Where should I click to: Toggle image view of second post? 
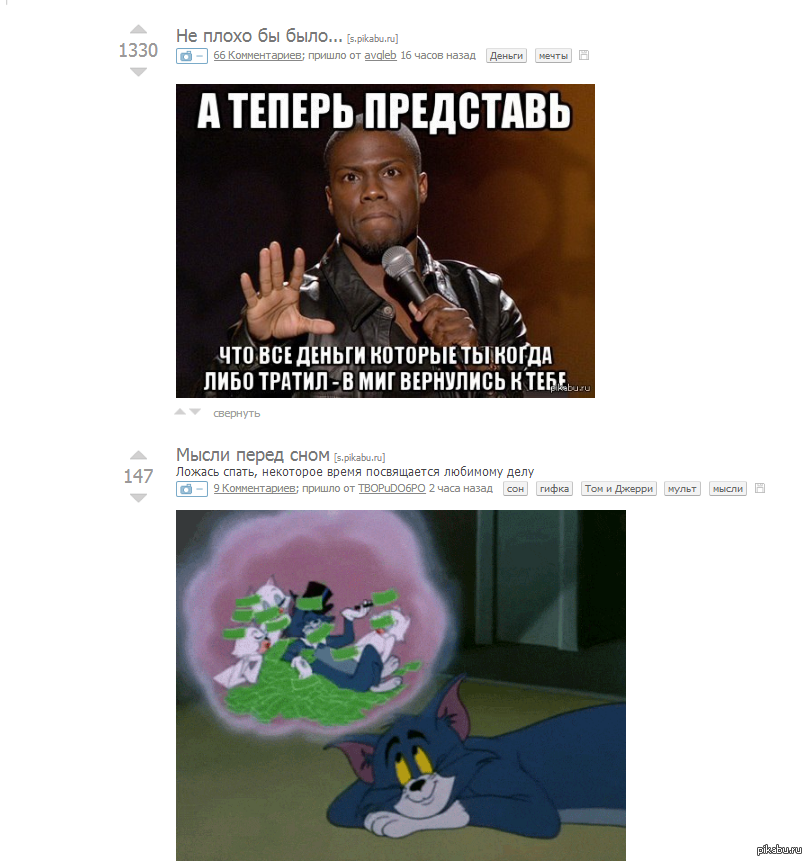point(192,489)
